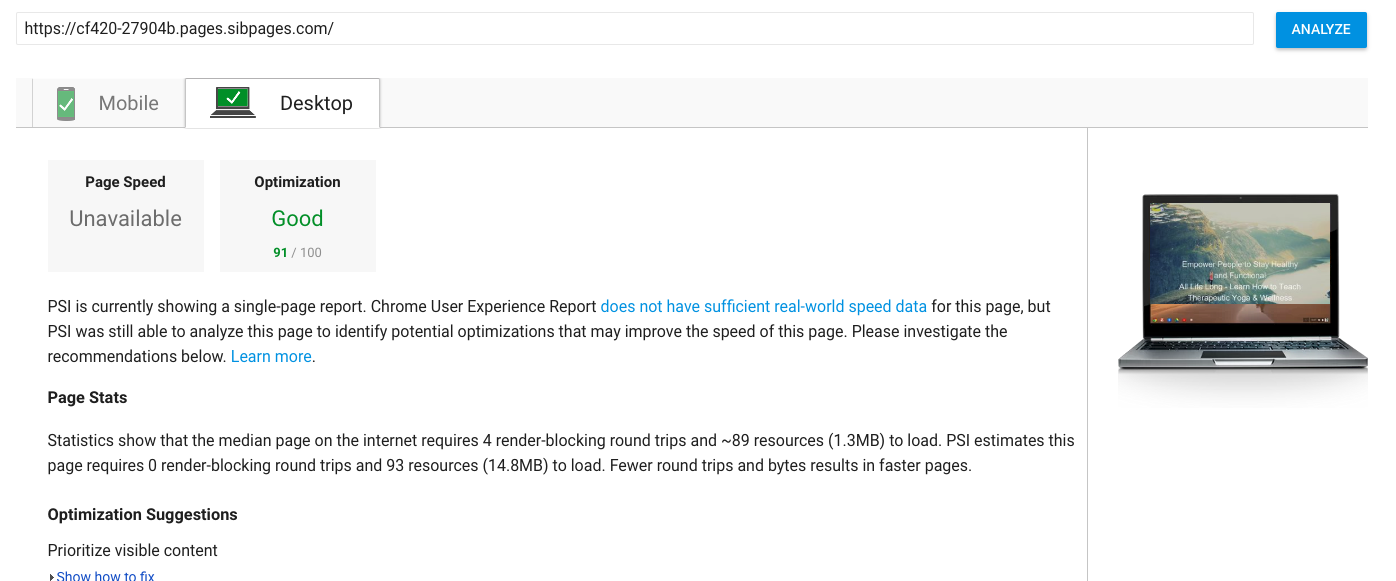Click the green phone icon in Mobile tab
1396x581 pixels.
[66, 103]
